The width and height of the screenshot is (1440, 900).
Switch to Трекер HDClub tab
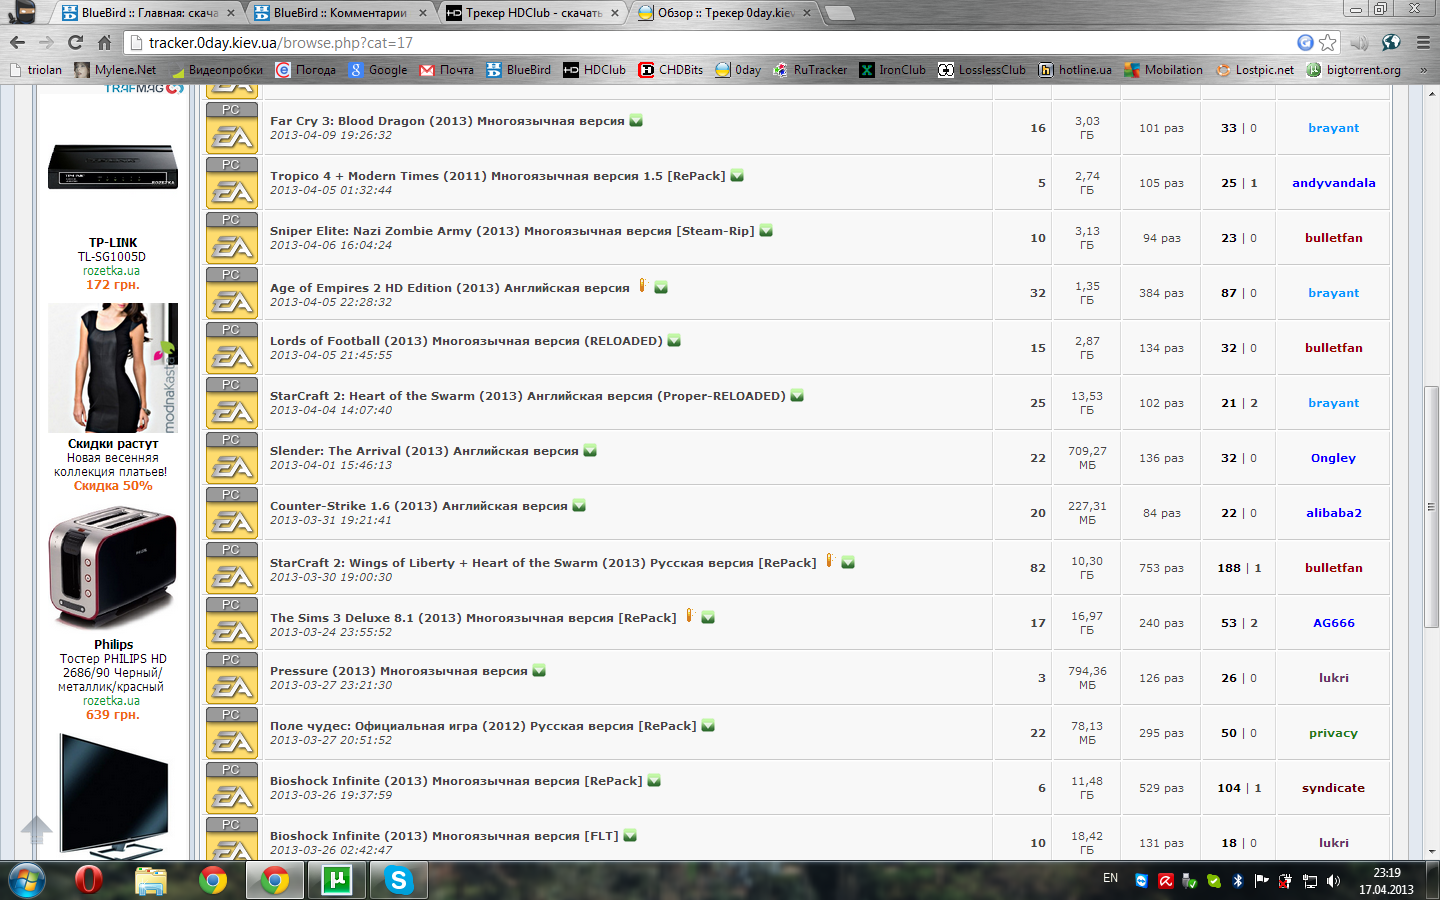click(530, 12)
